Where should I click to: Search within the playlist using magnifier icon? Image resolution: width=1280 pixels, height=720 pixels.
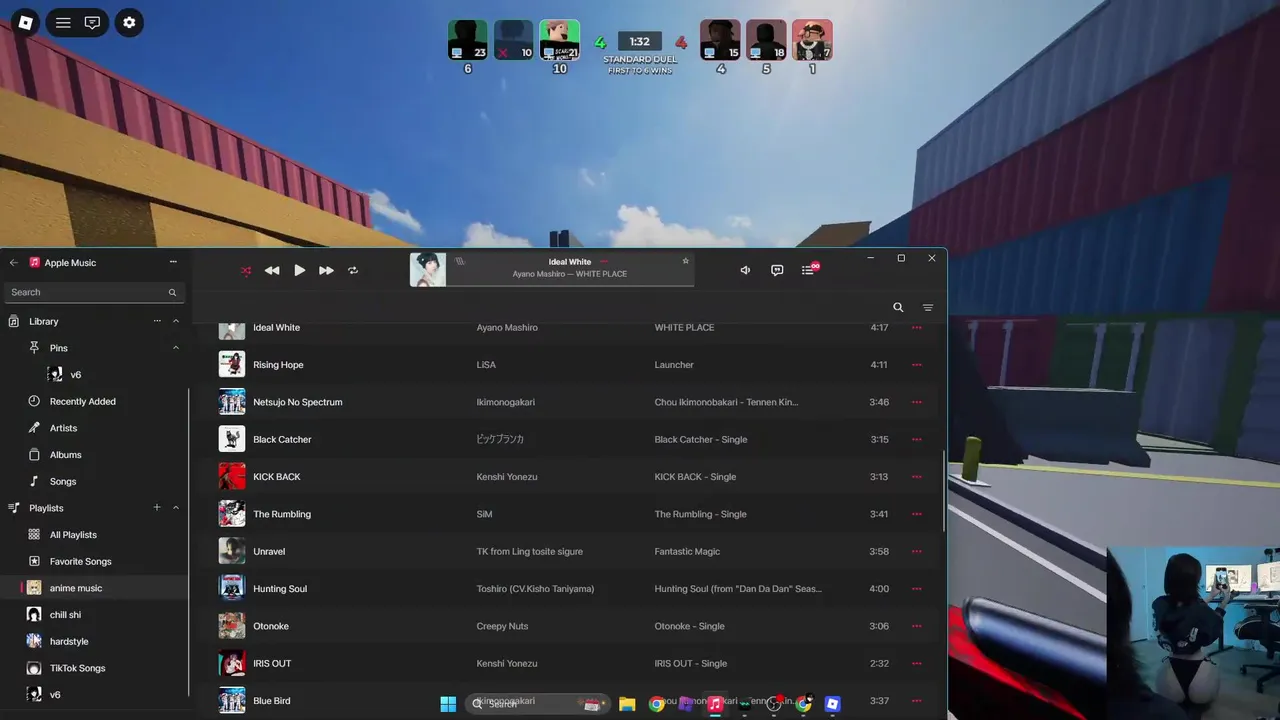[898, 308]
